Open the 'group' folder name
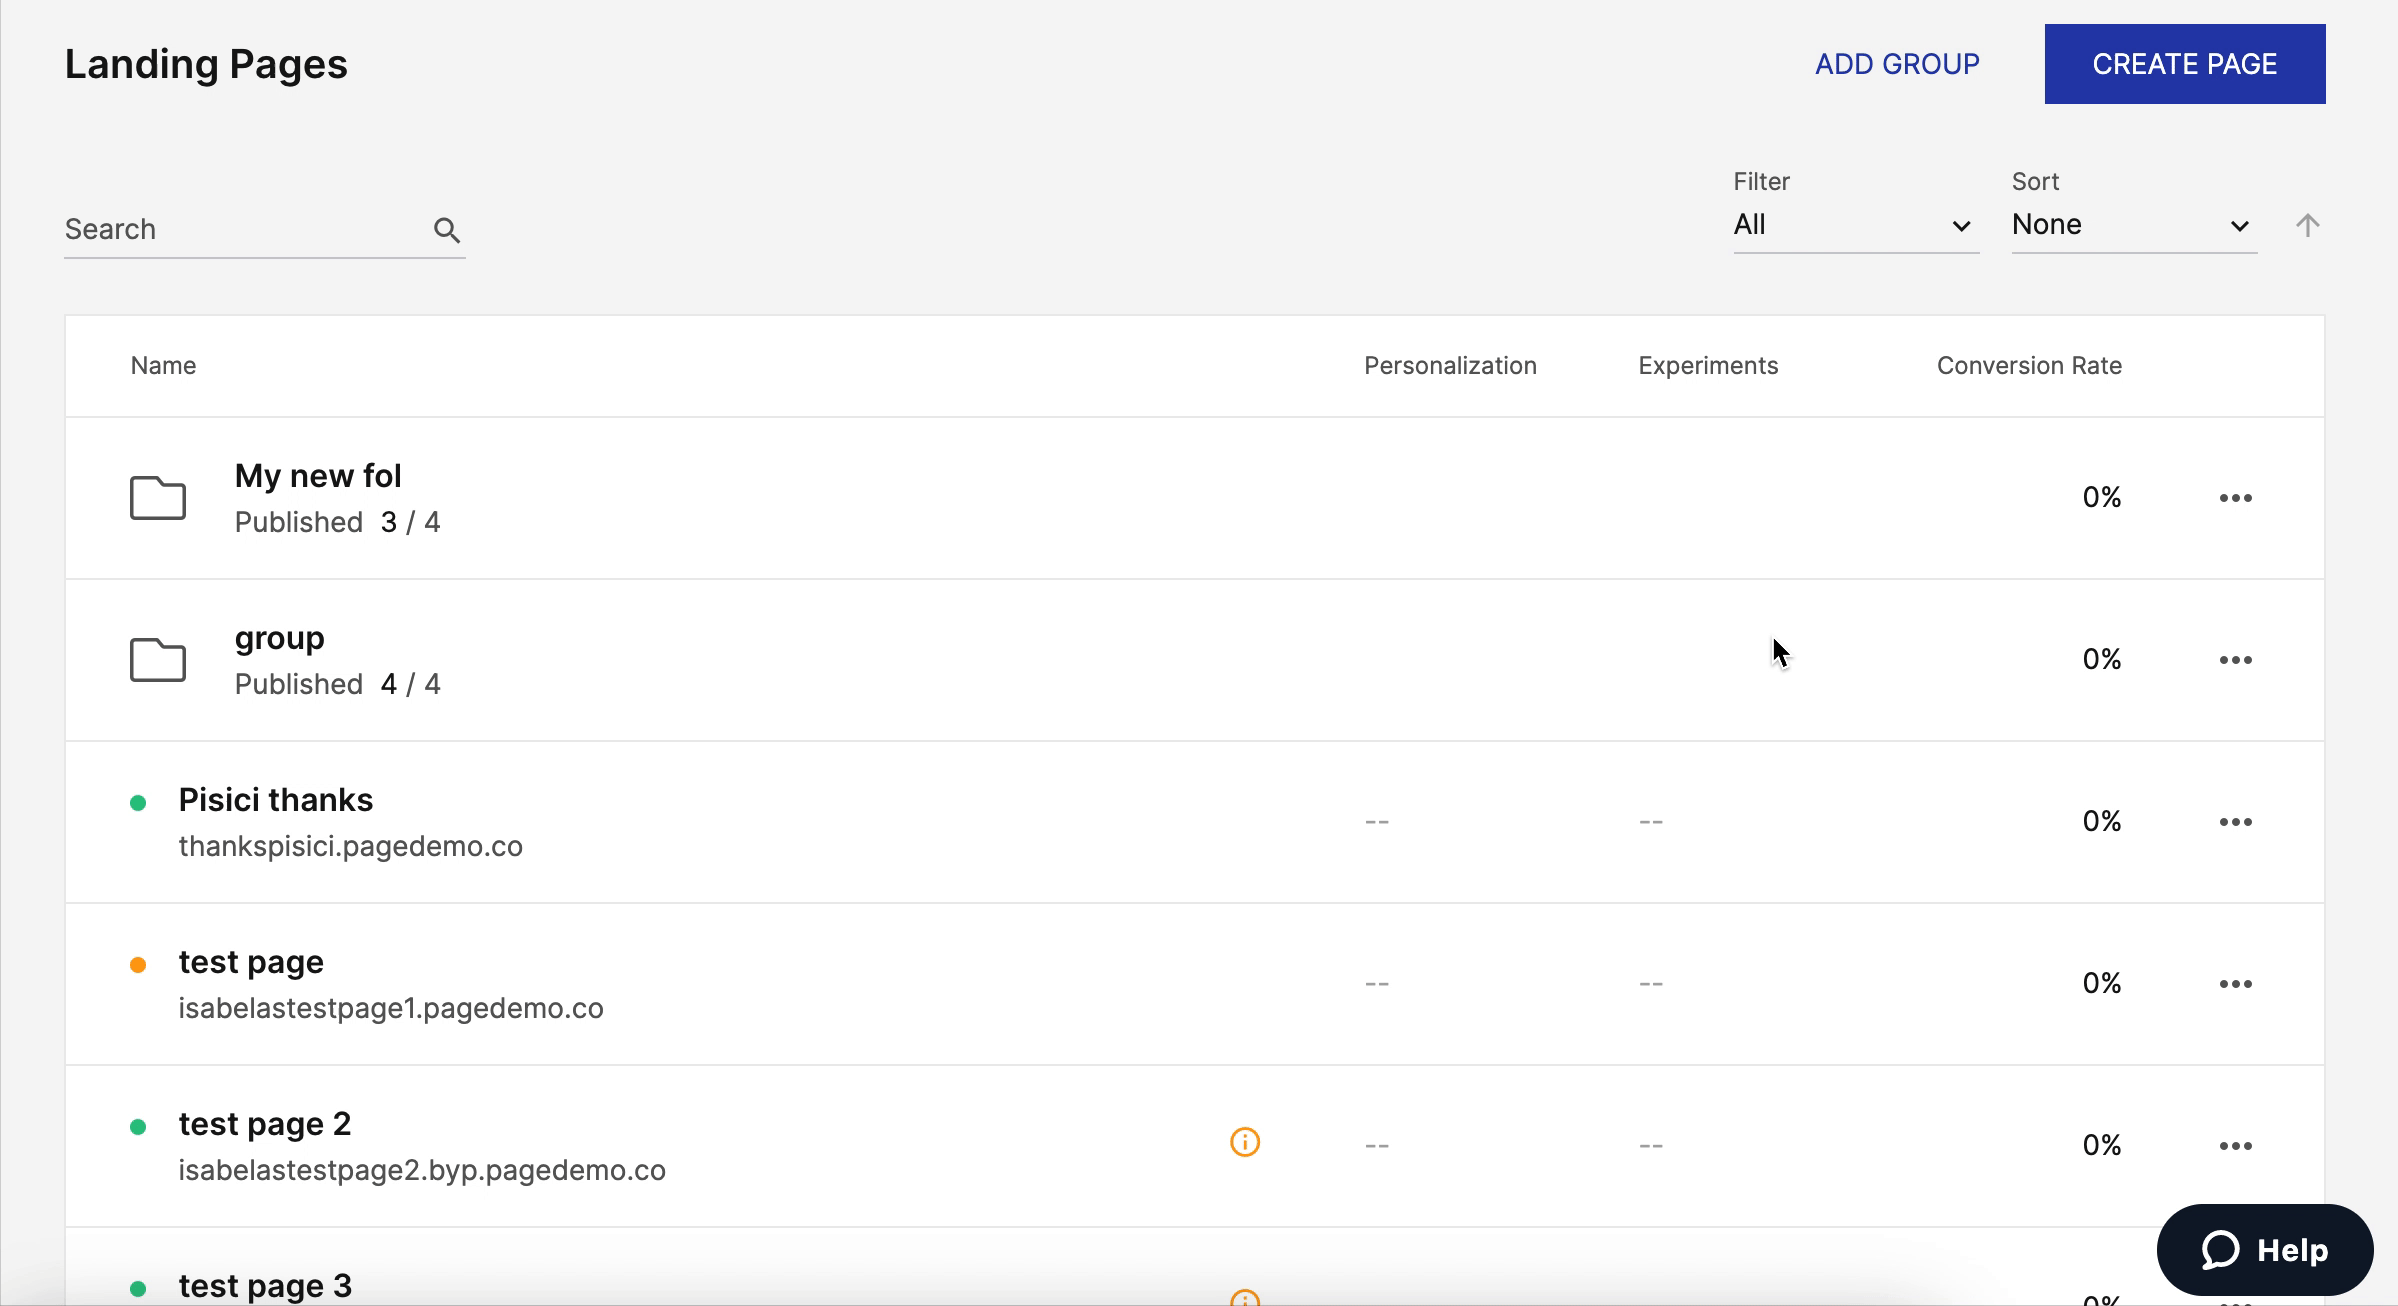 pyautogui.click(x=280, y=639)
